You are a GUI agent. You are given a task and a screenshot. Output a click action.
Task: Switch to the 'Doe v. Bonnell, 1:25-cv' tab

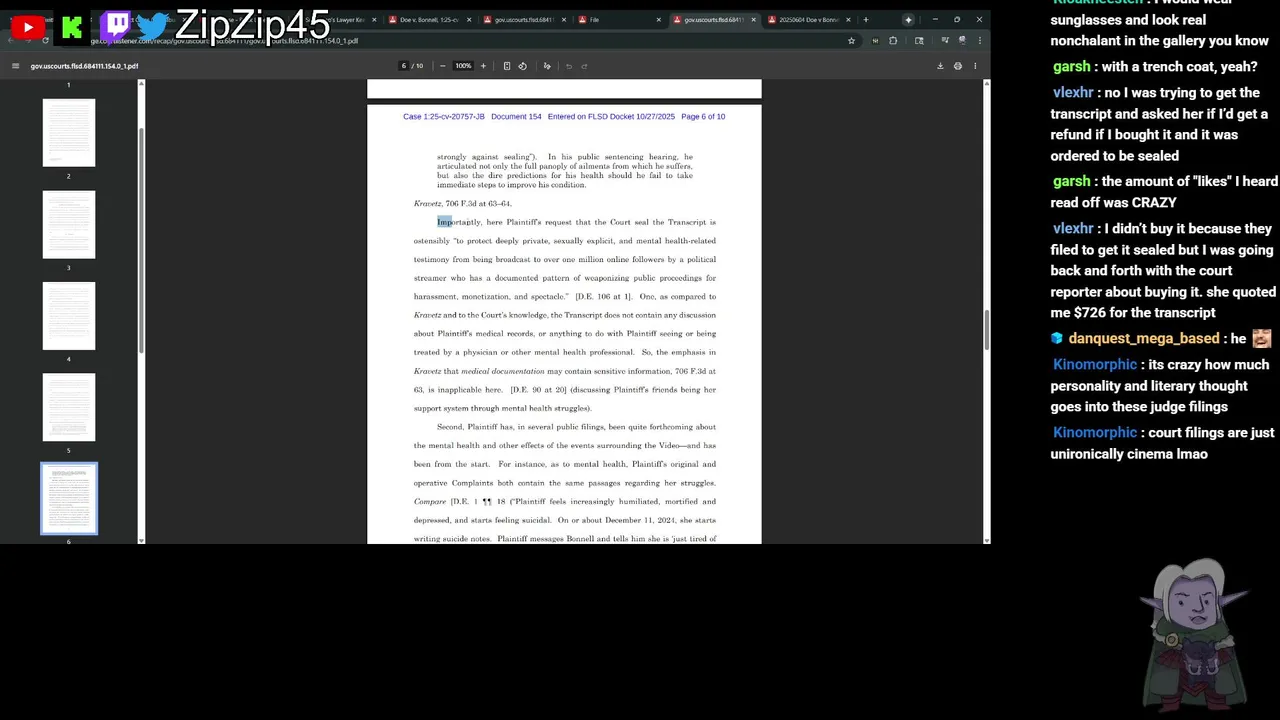429,20
